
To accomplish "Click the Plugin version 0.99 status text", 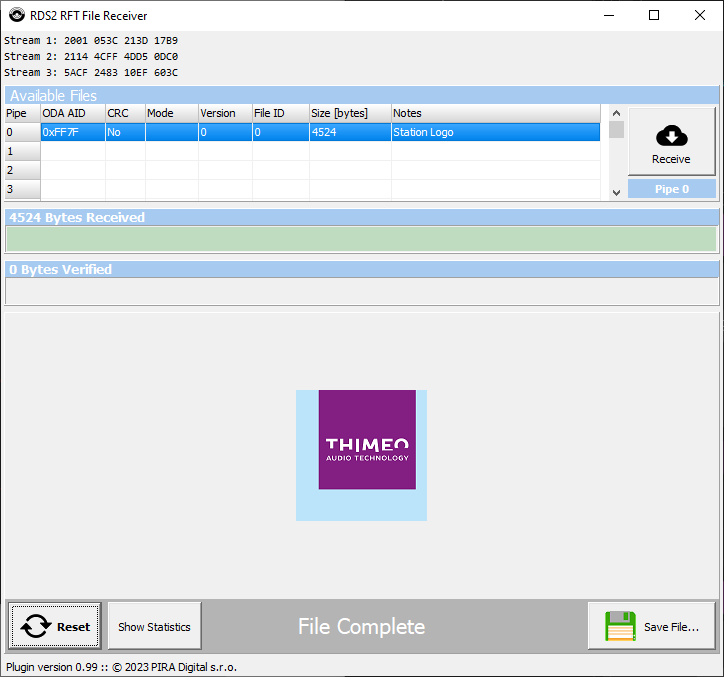I will pos(121,667).
